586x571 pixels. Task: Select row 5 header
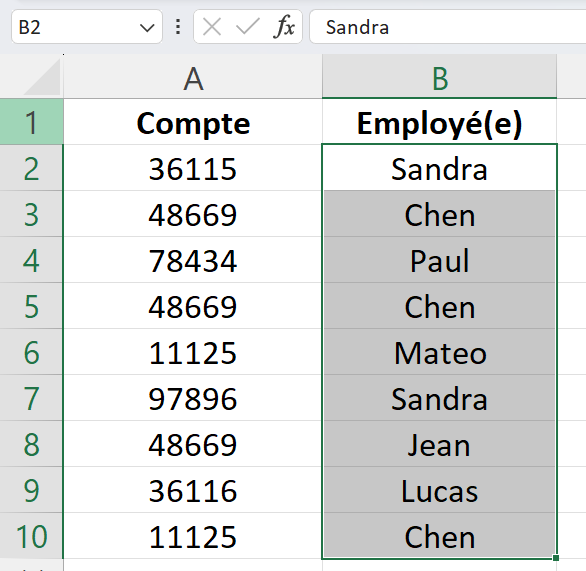31,306
